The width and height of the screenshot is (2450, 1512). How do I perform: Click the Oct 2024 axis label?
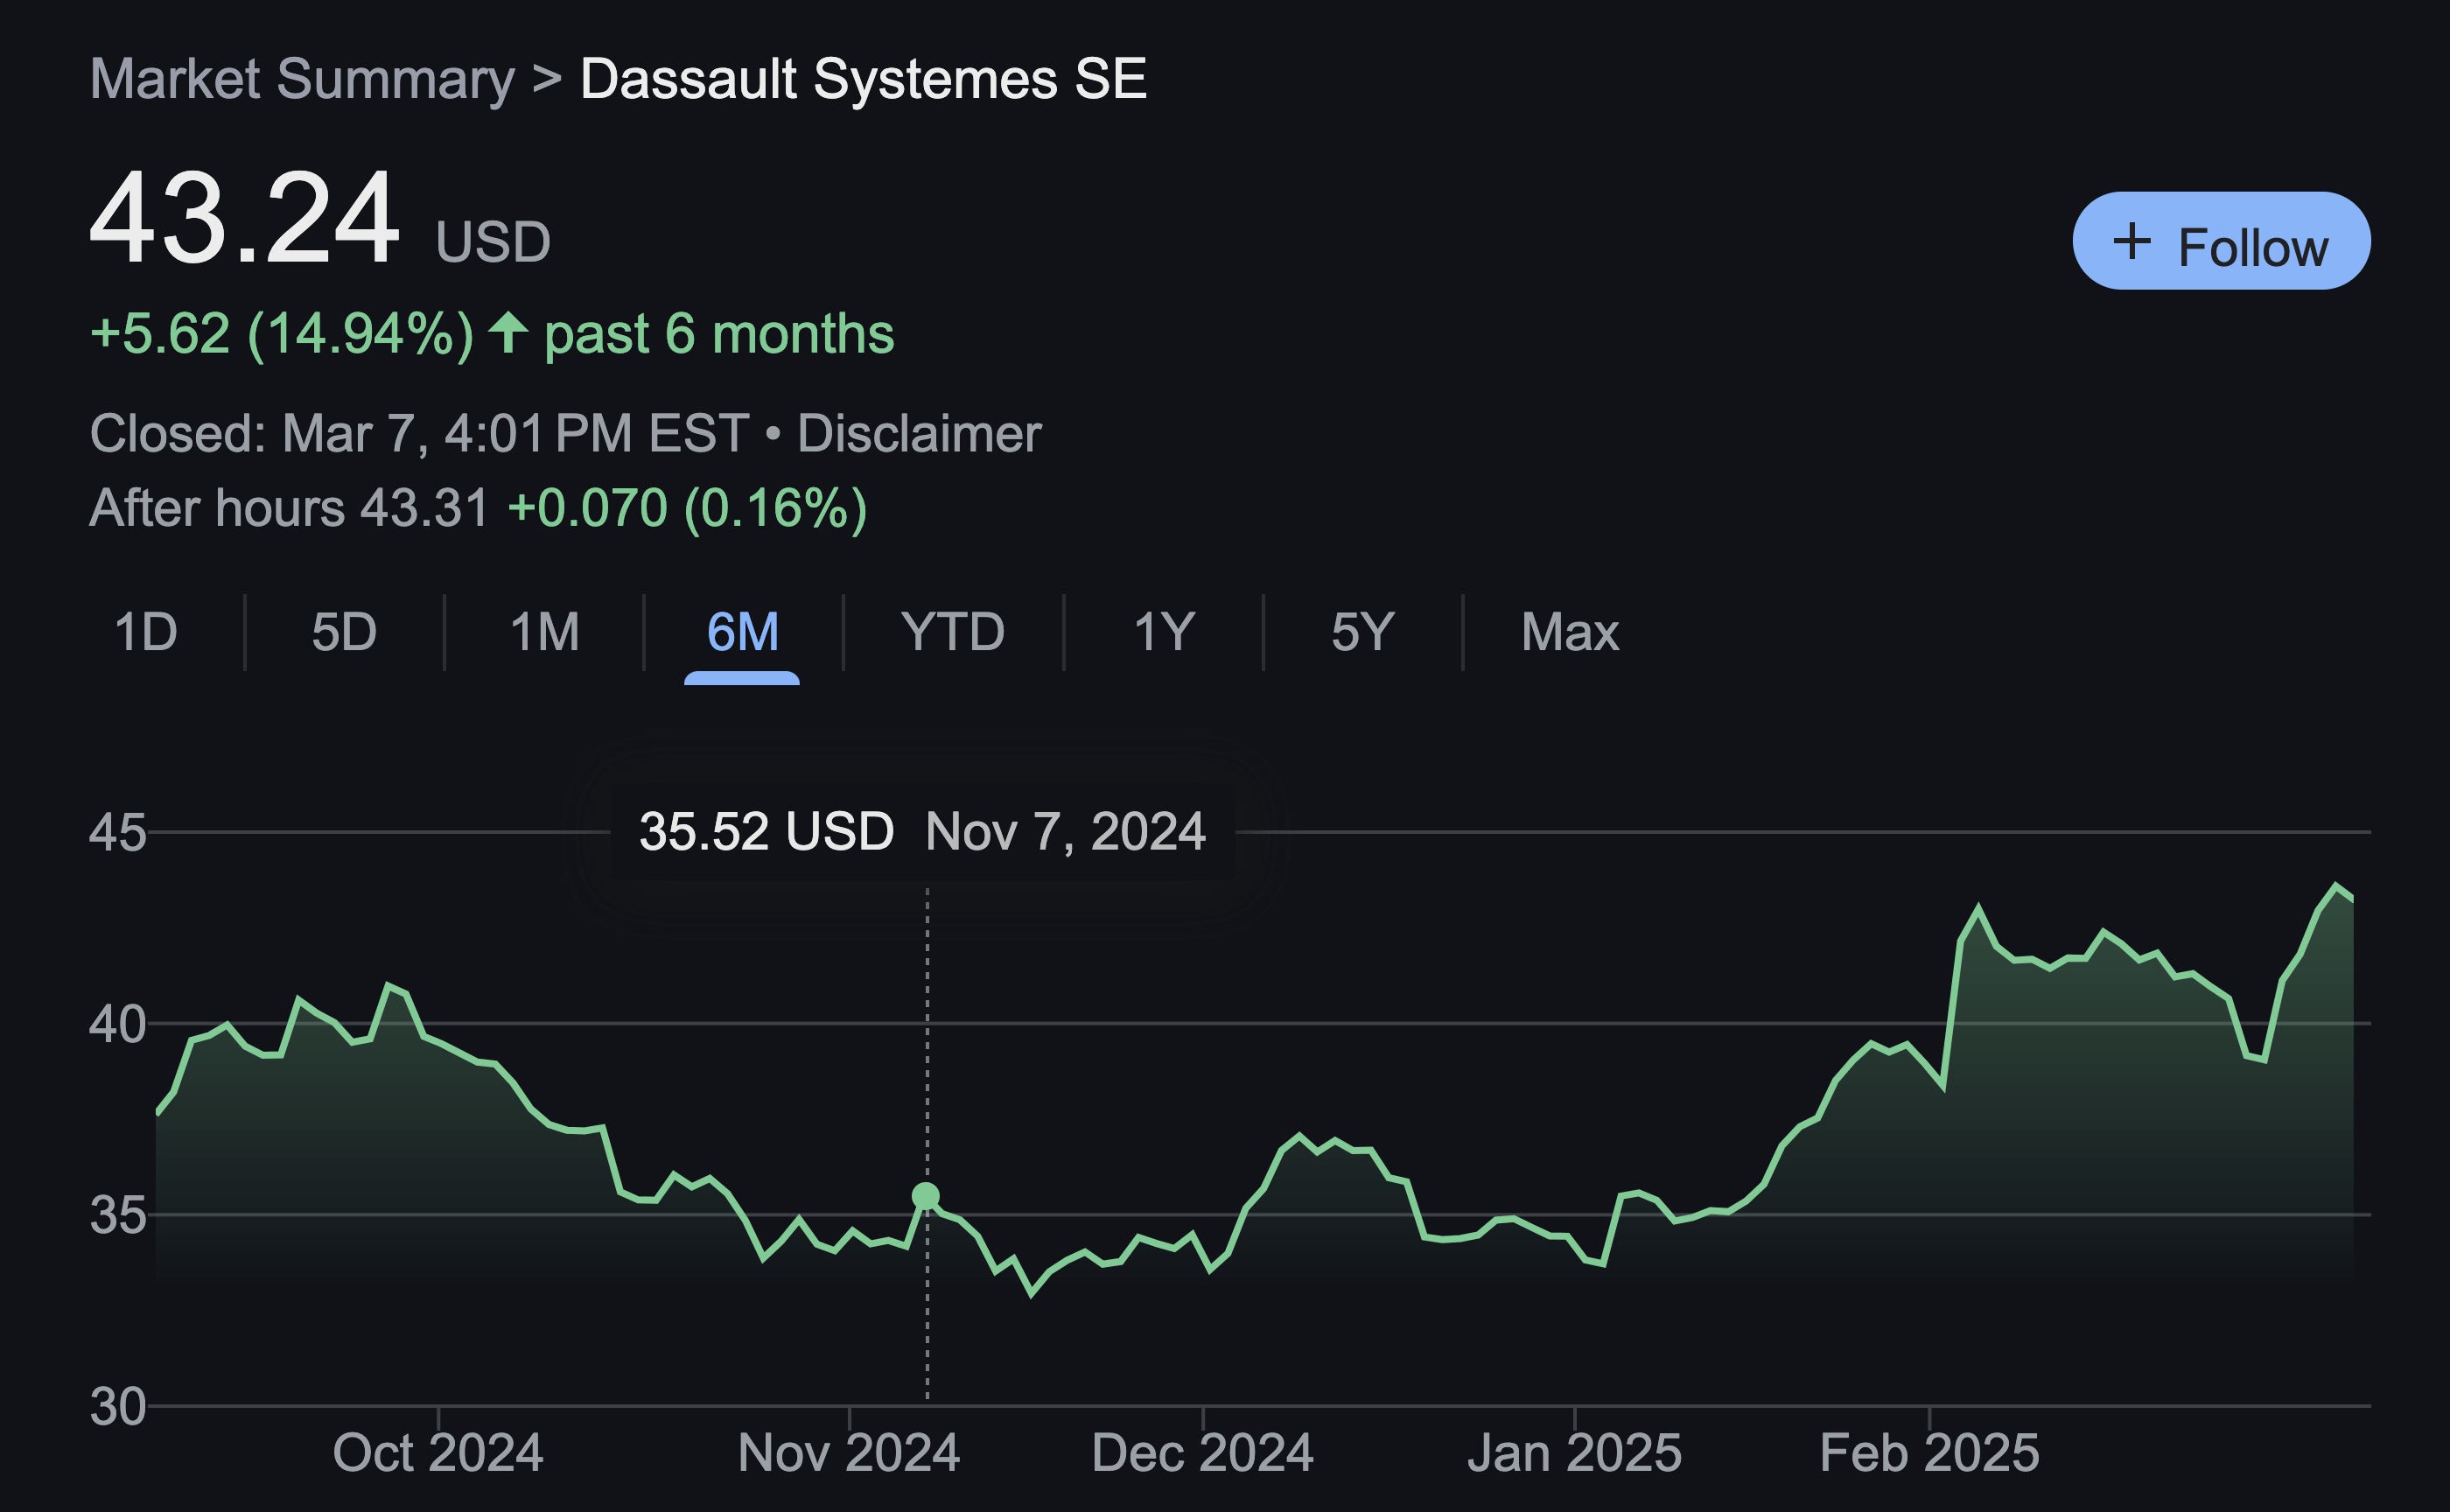pos(438,1452)
